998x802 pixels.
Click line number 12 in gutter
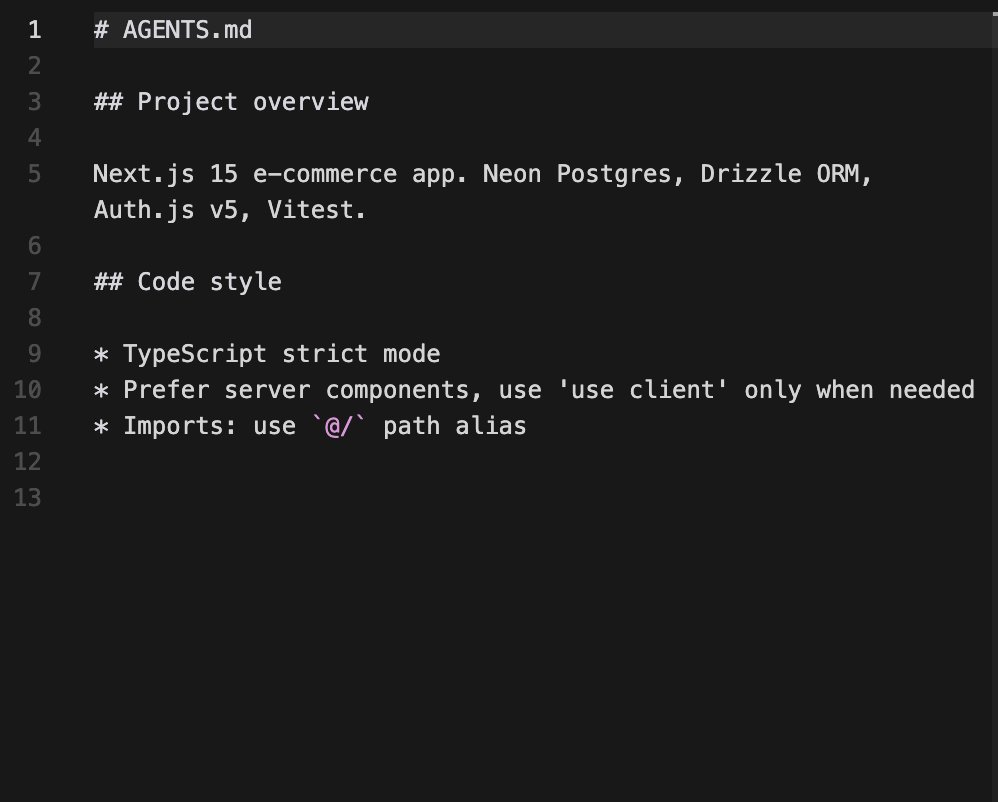(x=28, y=461)
